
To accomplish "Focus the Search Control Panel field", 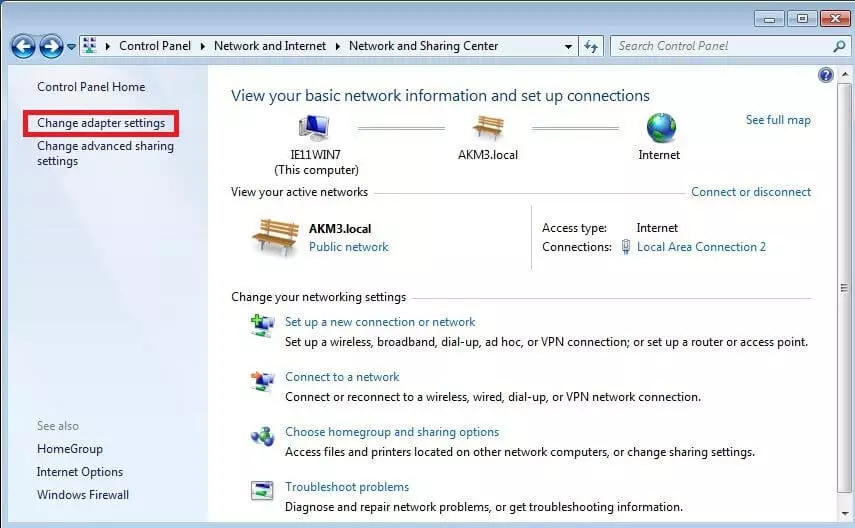I will click(722, 46).
